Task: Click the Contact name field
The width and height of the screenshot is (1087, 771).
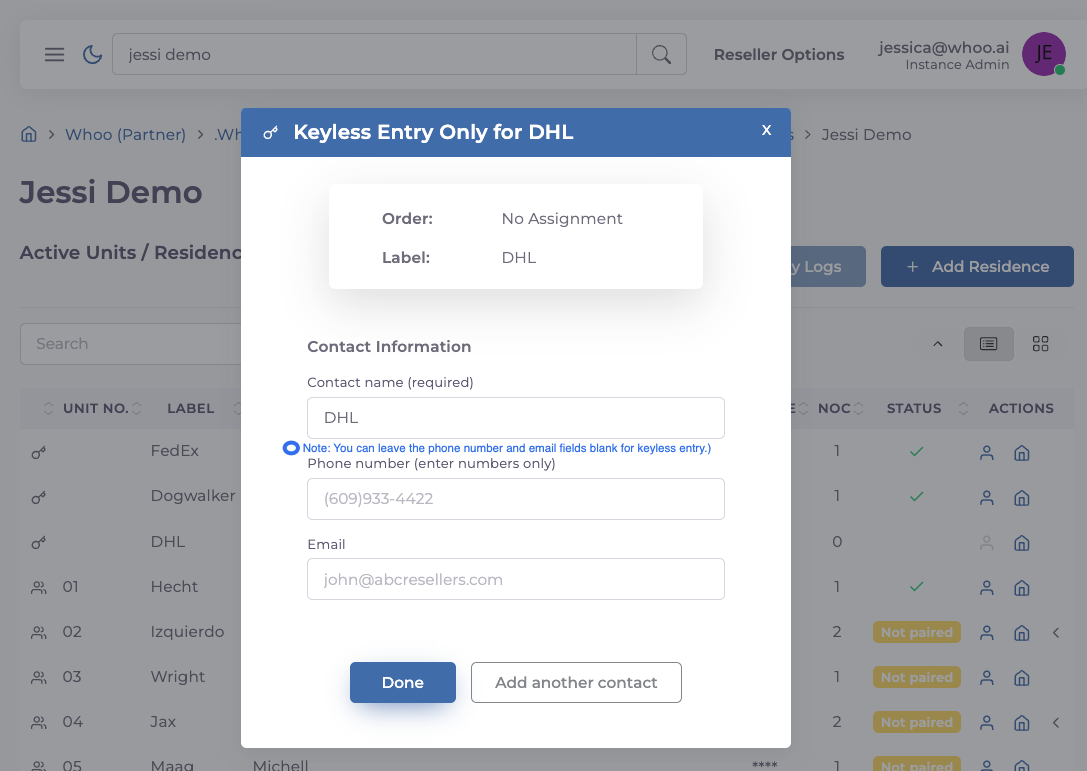Action: (x=516, y=418)
